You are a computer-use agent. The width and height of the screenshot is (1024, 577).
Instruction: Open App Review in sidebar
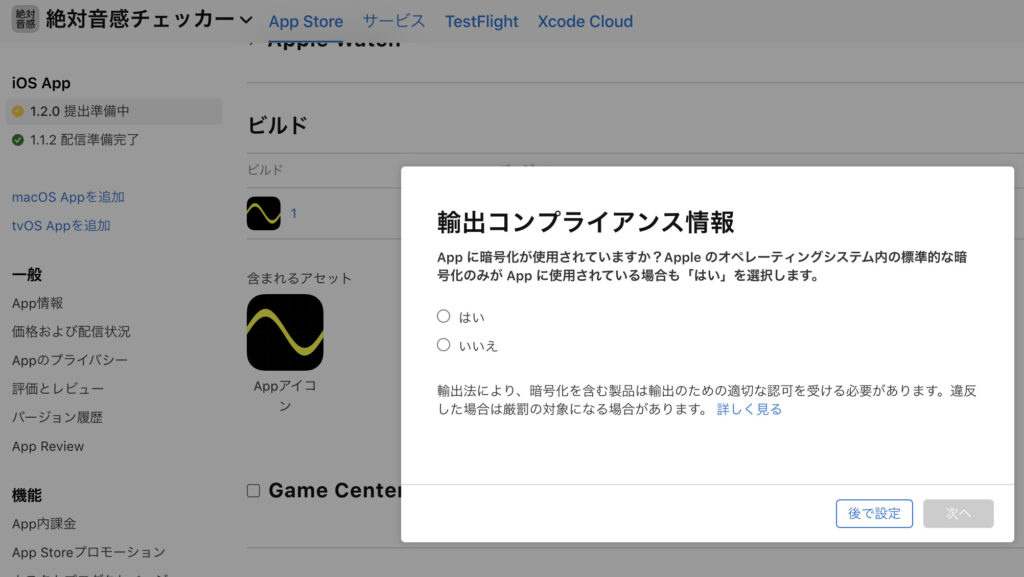(x=48, y=446)
